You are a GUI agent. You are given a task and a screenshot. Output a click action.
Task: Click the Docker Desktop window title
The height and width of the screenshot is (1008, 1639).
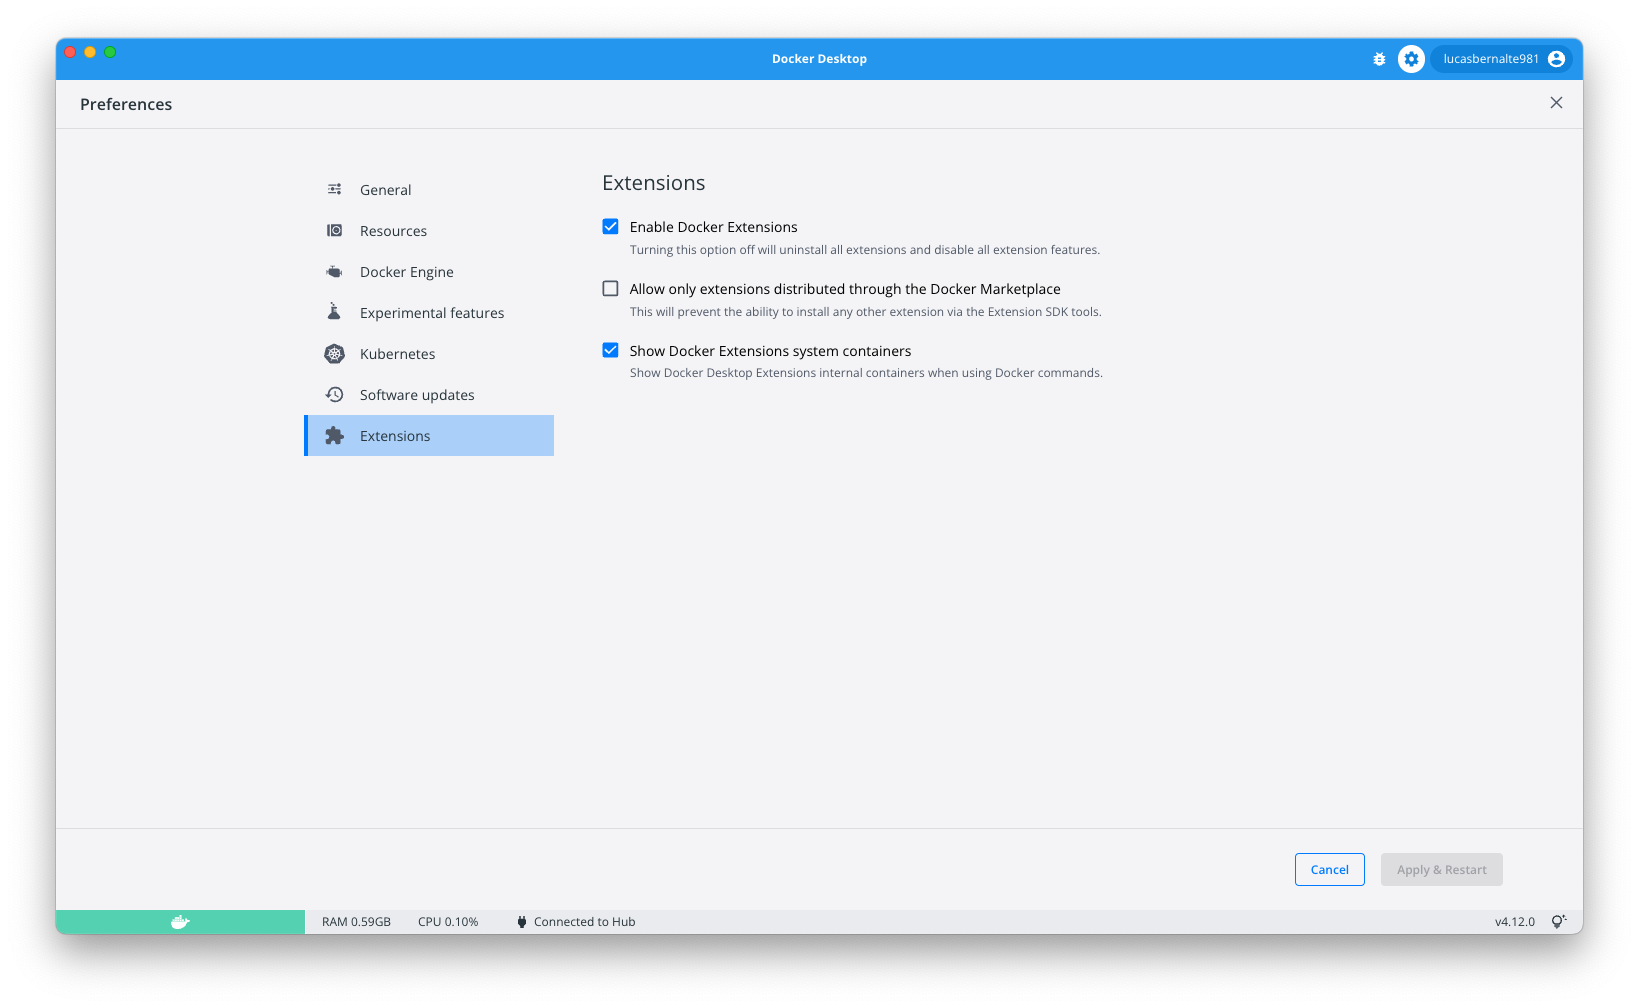[x=819, y=59]
